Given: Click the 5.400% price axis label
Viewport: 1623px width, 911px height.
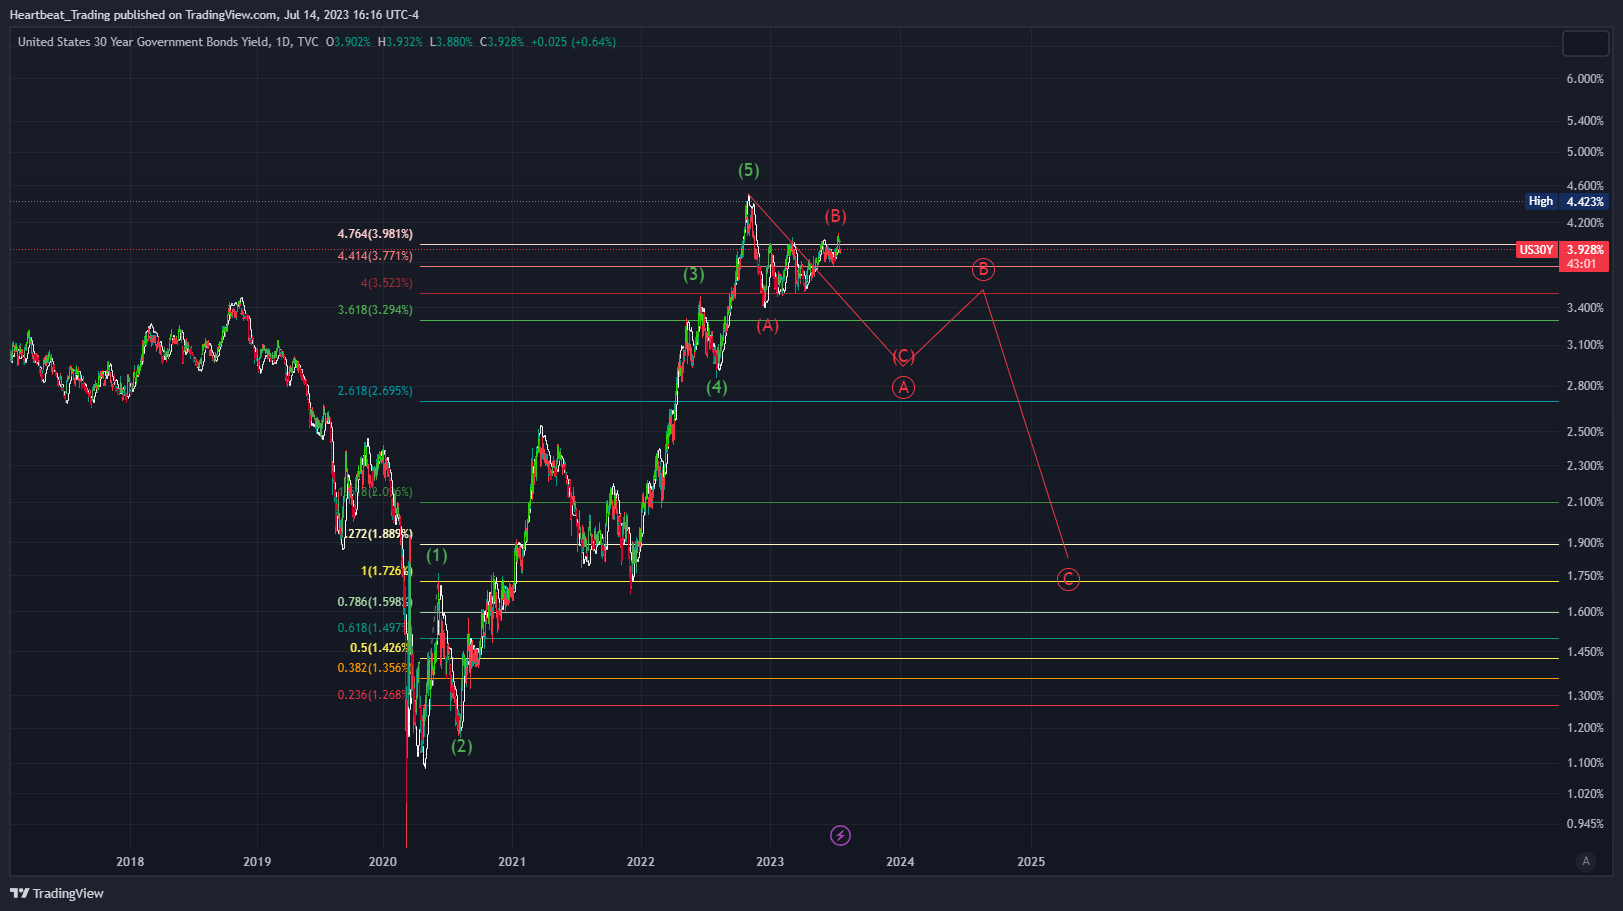Looking at the screenshot, I should coord(1585,121).
